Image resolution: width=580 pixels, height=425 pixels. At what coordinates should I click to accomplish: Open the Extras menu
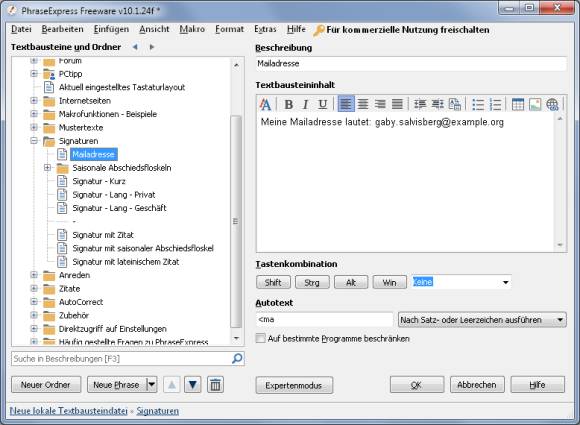(265, 29)
